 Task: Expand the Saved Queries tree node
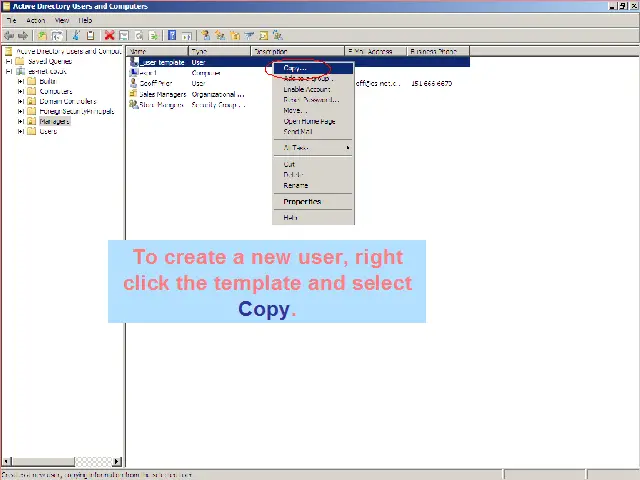9,61
